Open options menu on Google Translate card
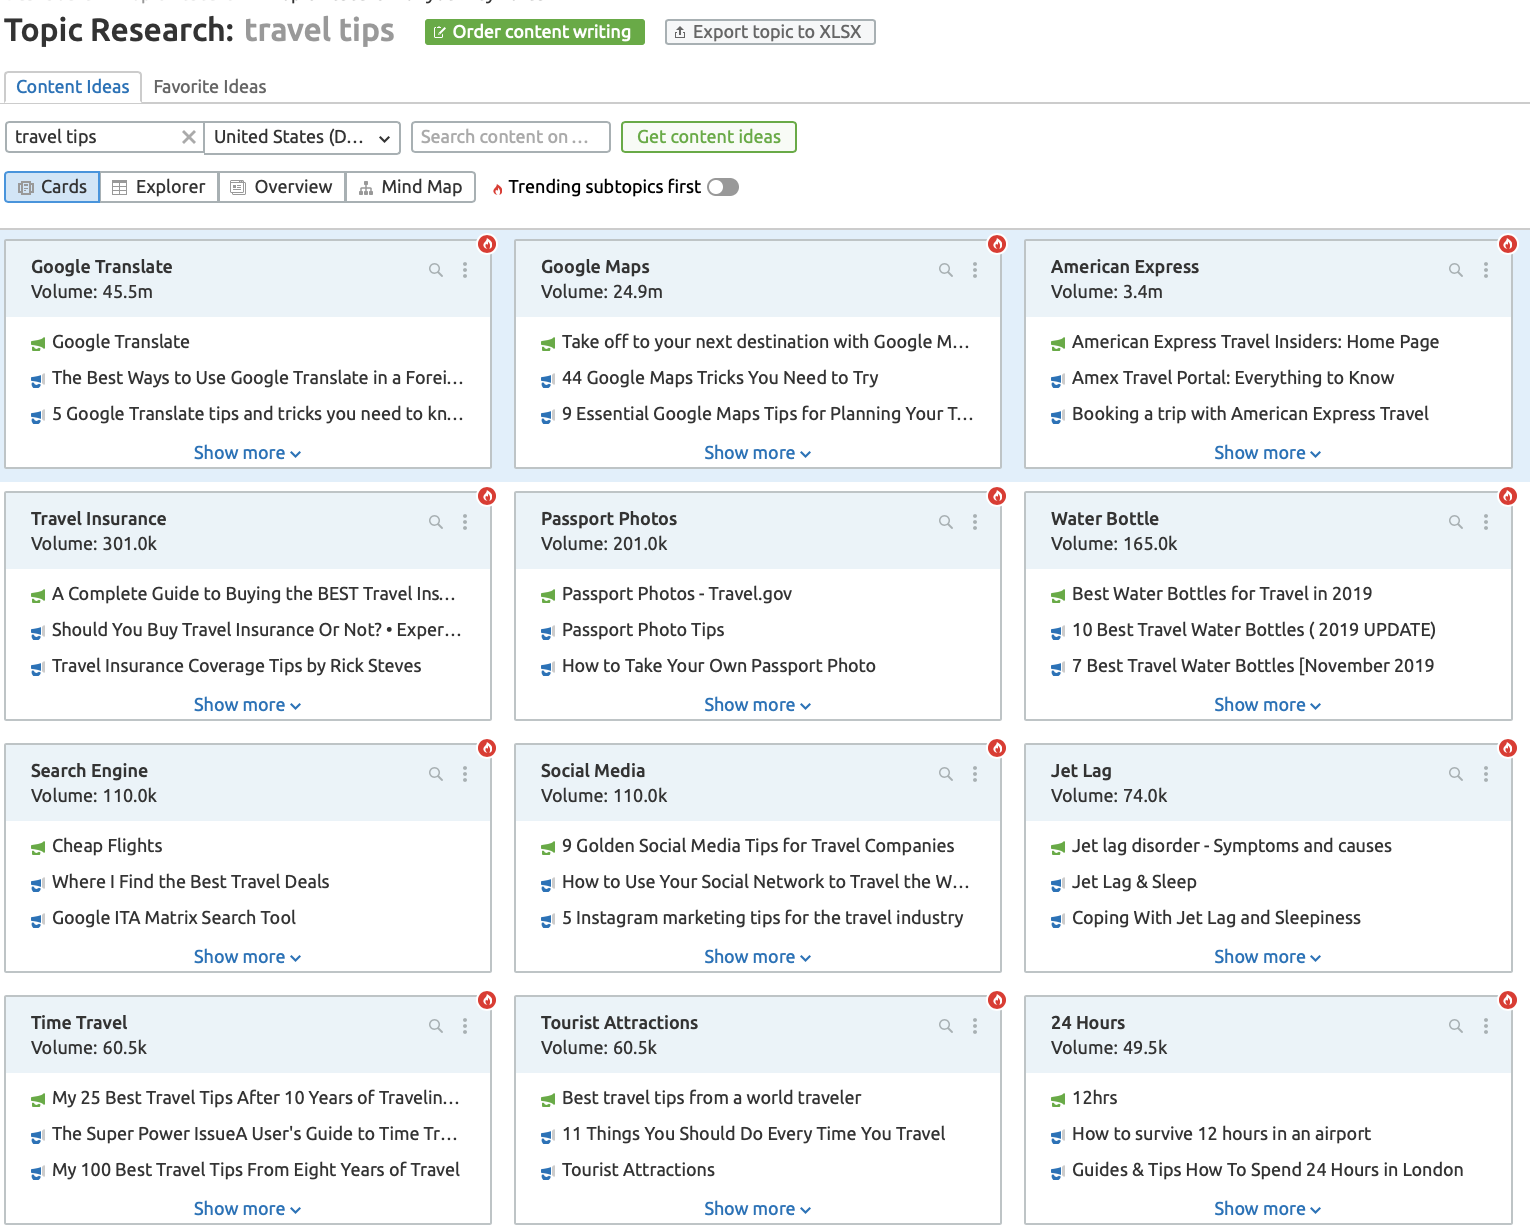 [465, 270]
